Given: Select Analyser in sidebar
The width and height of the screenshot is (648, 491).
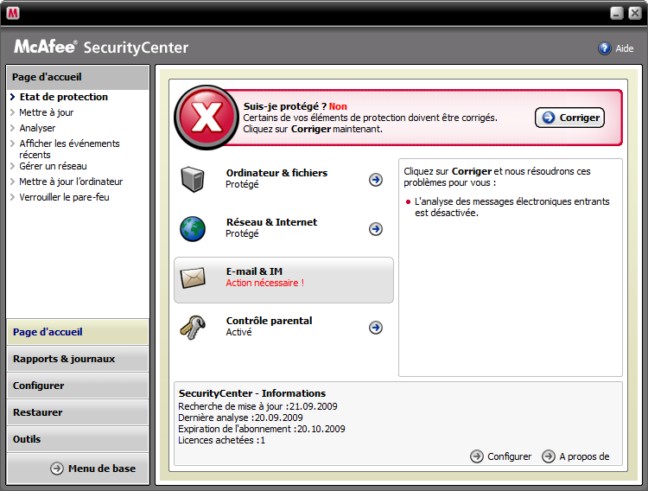Looking at the screenshot, I should tap(37, 128).
